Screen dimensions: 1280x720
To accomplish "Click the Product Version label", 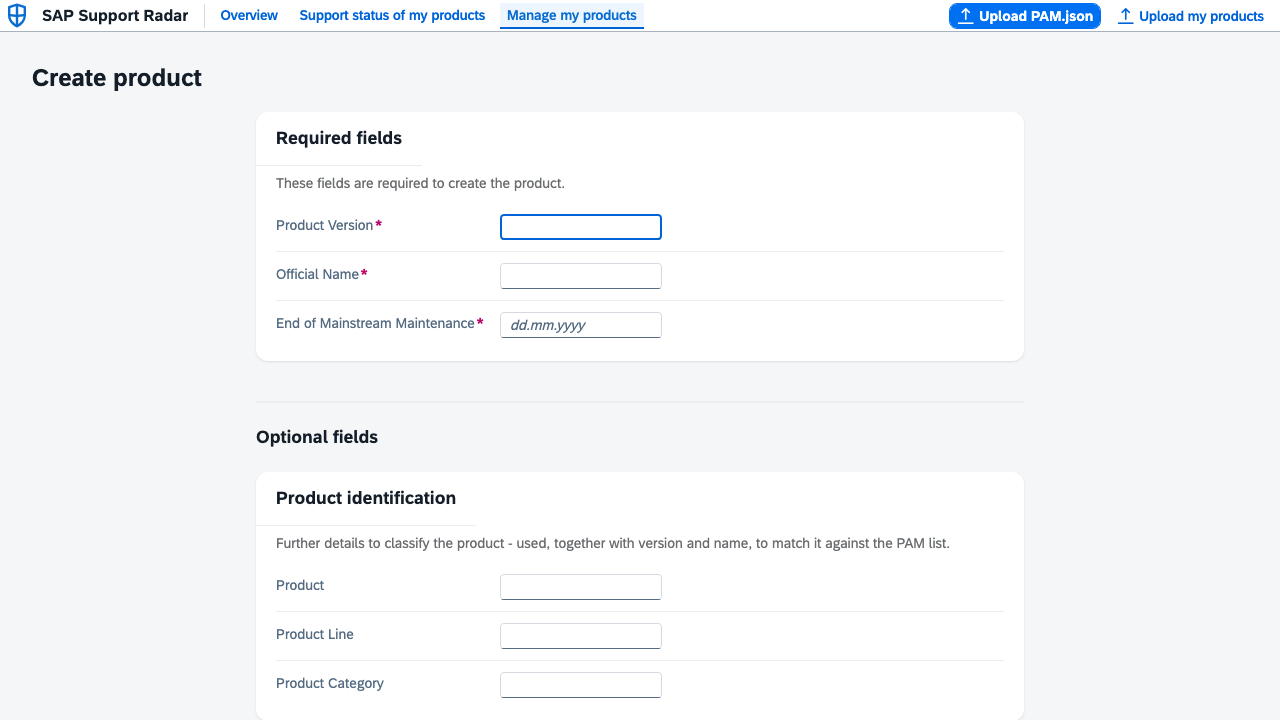I will 325,225.
